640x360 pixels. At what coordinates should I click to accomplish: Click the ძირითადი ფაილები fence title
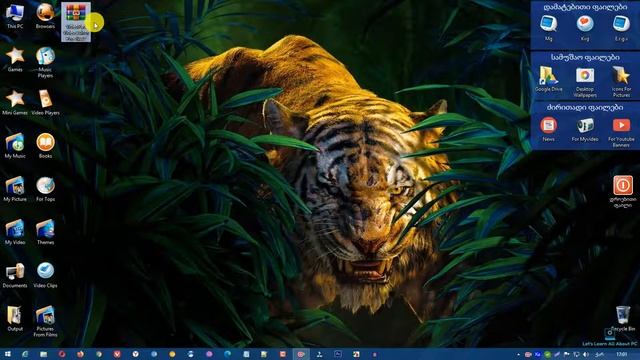click(x=585, y=107)
